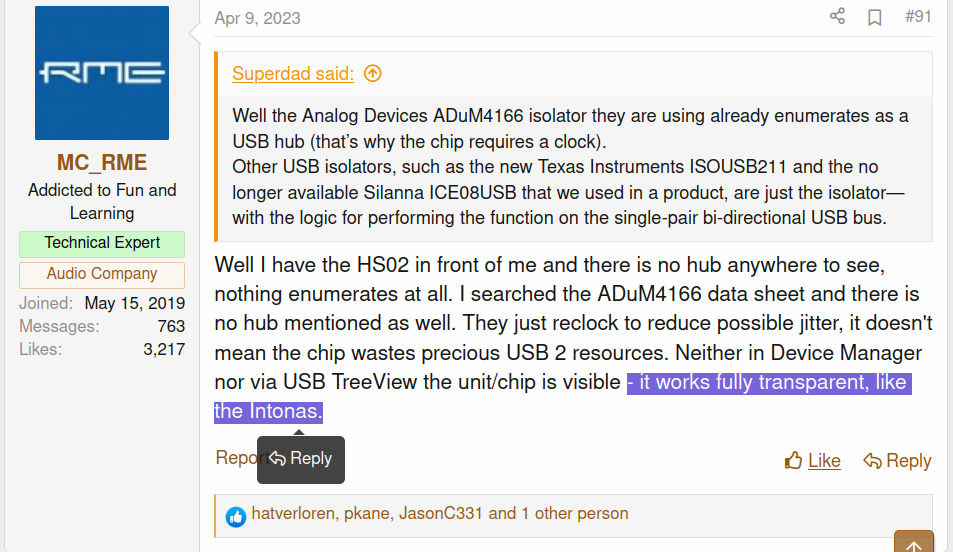The image size is (953, 552).
Task: Reply to post with the bottom-right Reply
Action: (897, 461)
